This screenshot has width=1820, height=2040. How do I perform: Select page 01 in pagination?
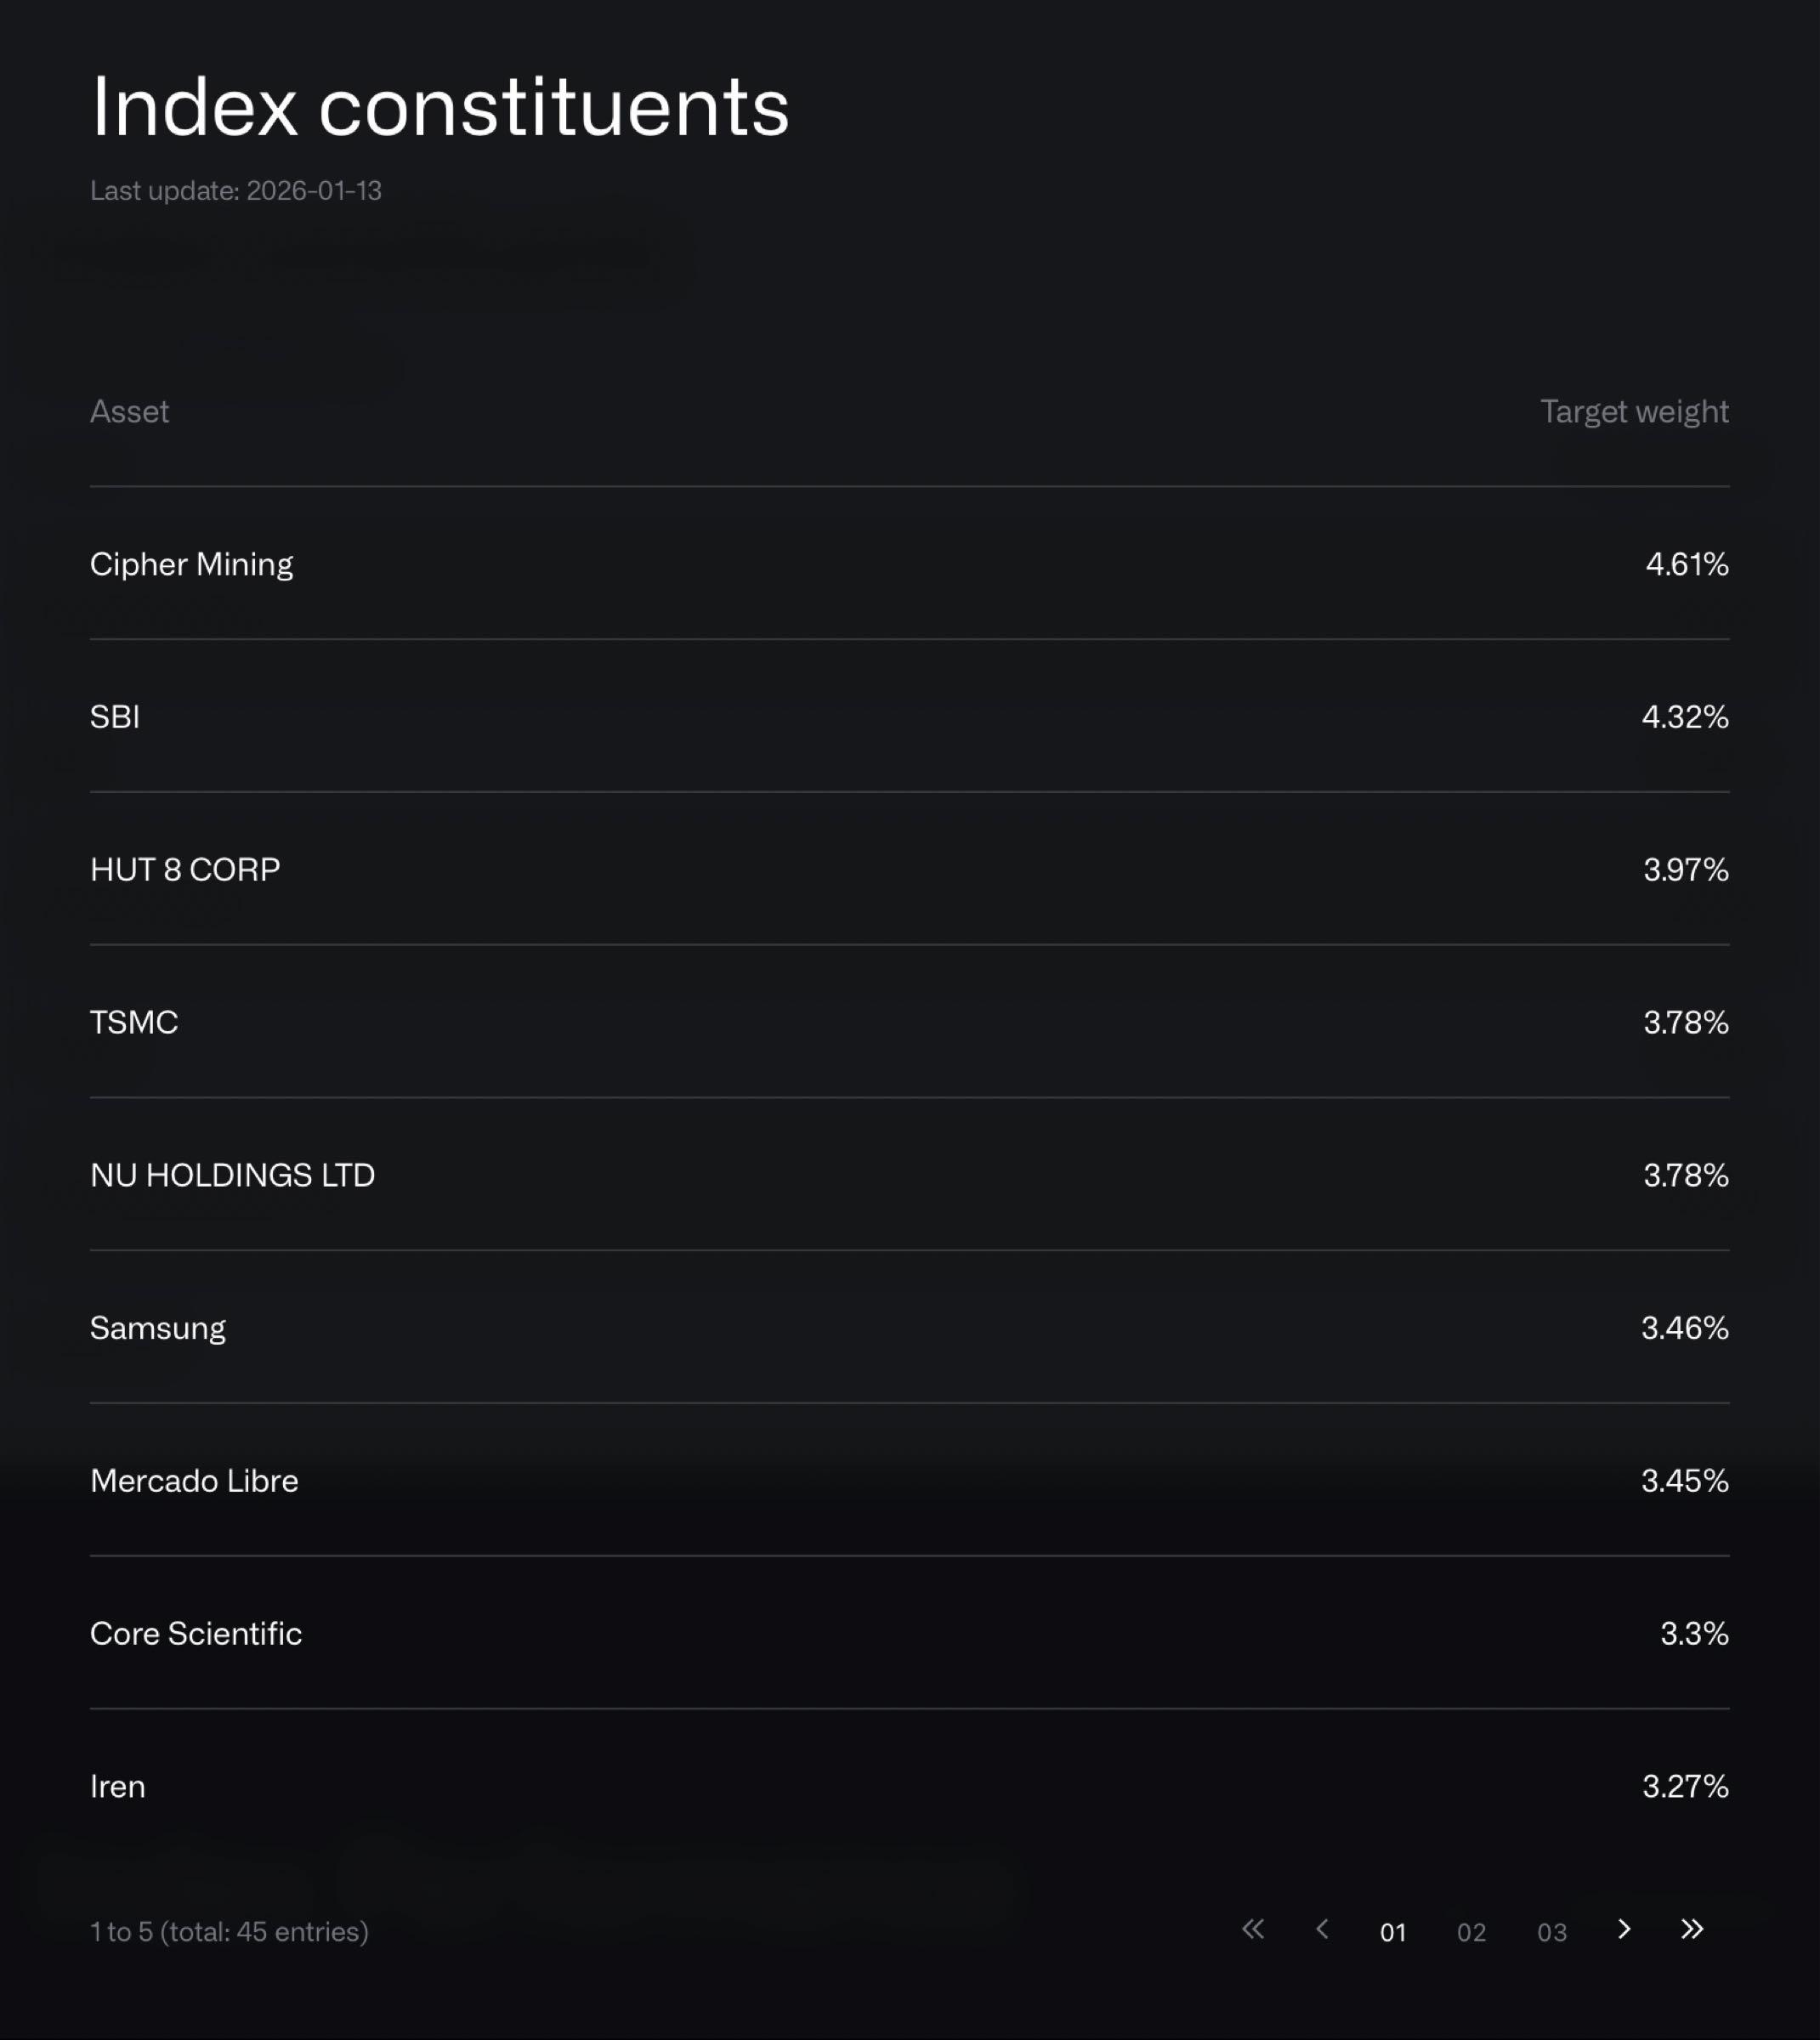tap(1393, 1932)
